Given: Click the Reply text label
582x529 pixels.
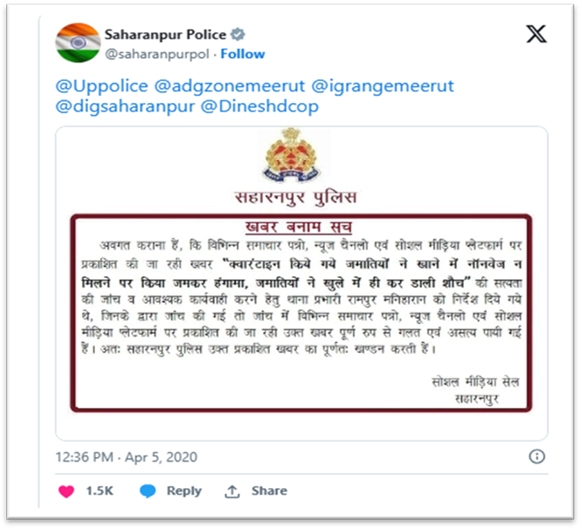Looking at the screenshot, I should pos(184,491).
